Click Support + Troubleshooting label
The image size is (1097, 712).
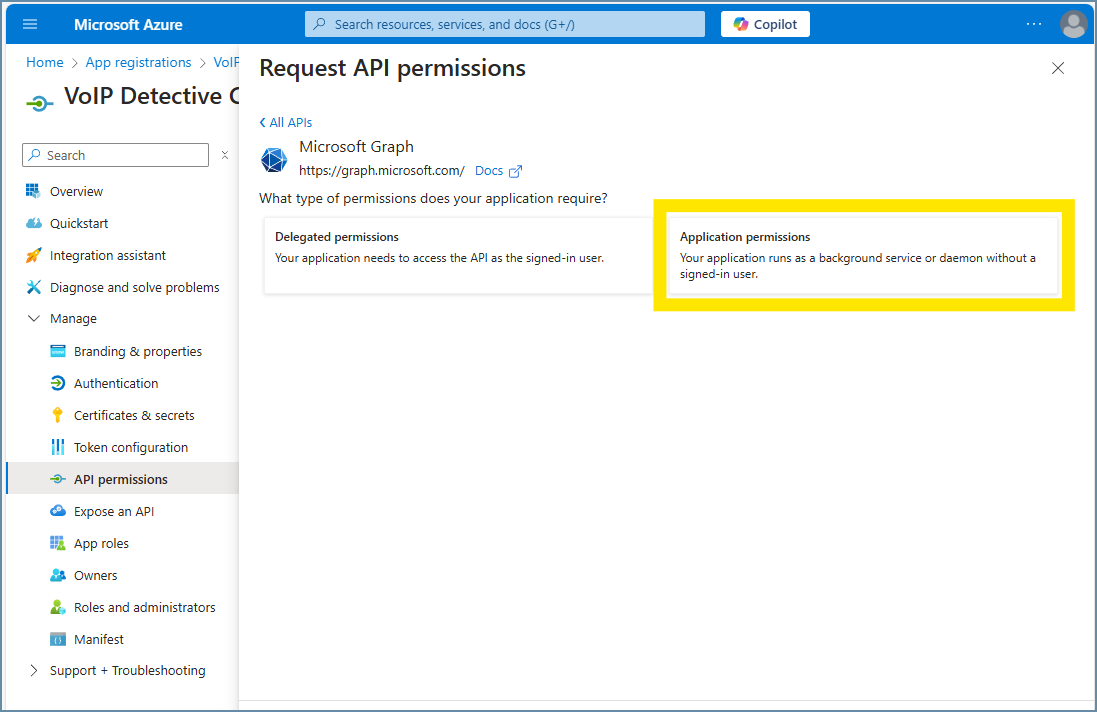[127, 671]
